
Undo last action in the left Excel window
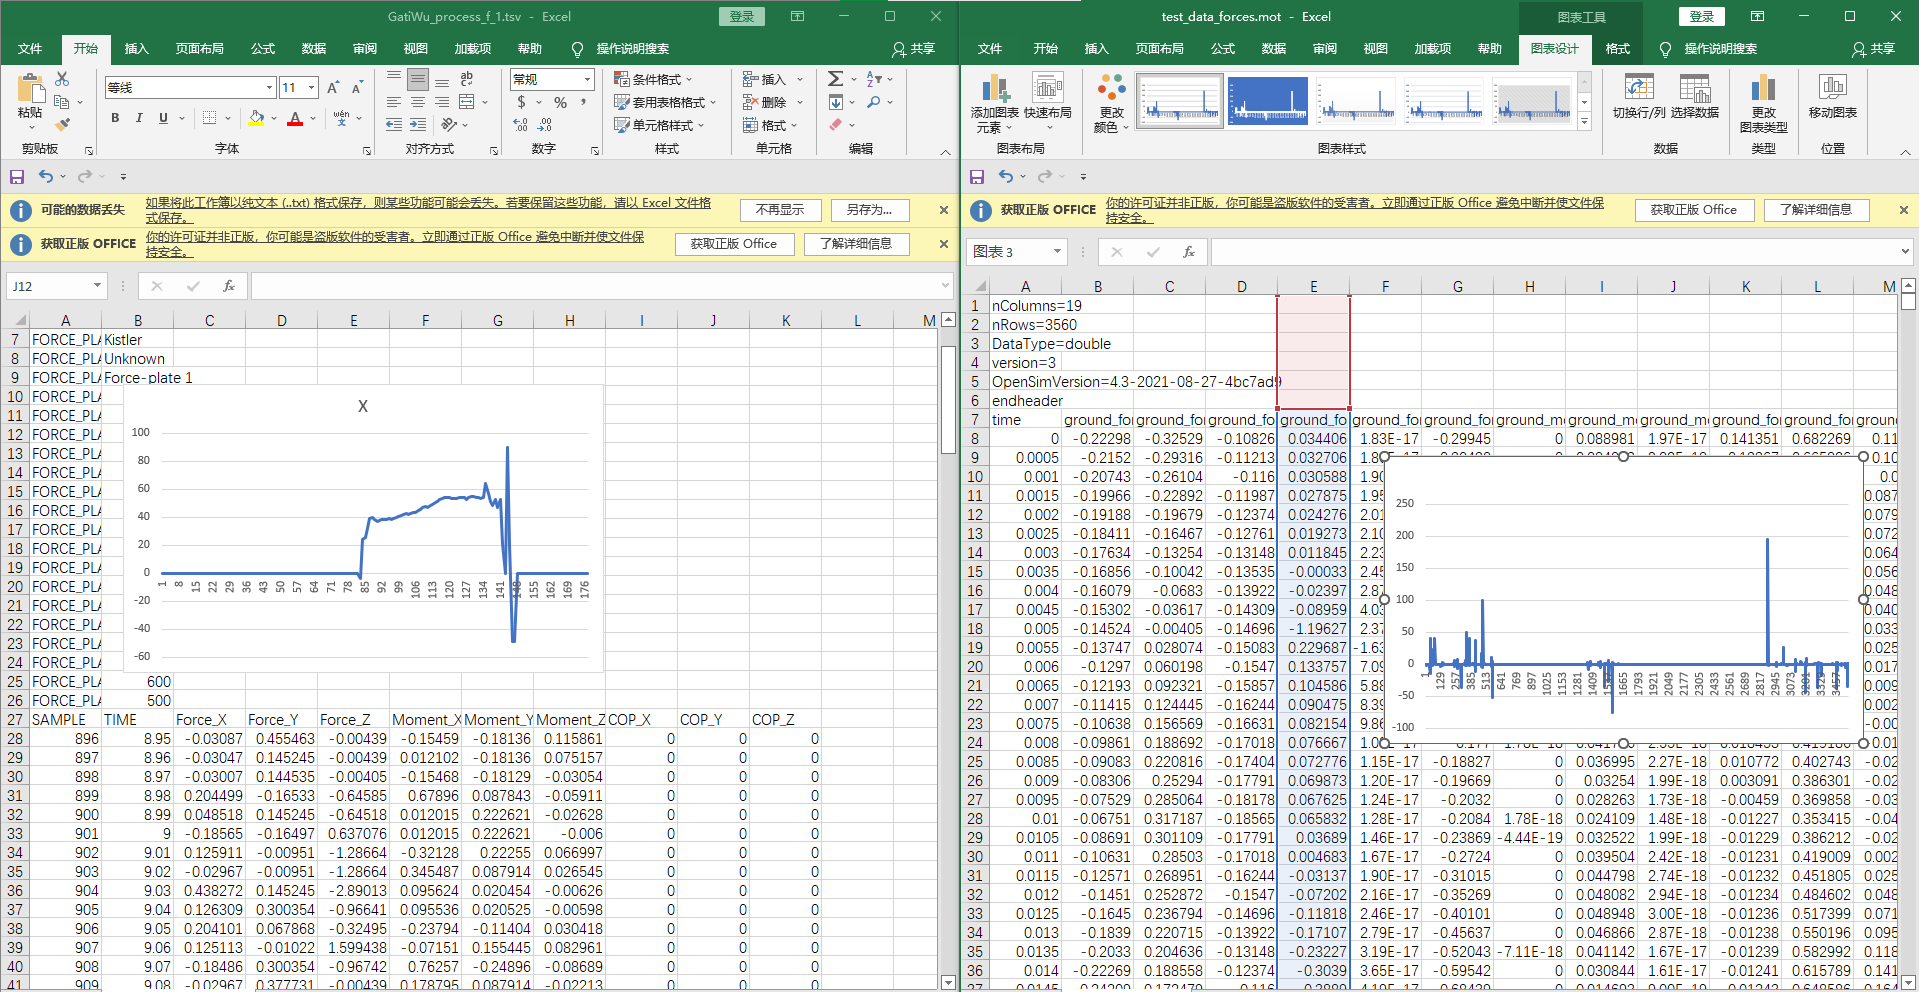coord(46,177)
